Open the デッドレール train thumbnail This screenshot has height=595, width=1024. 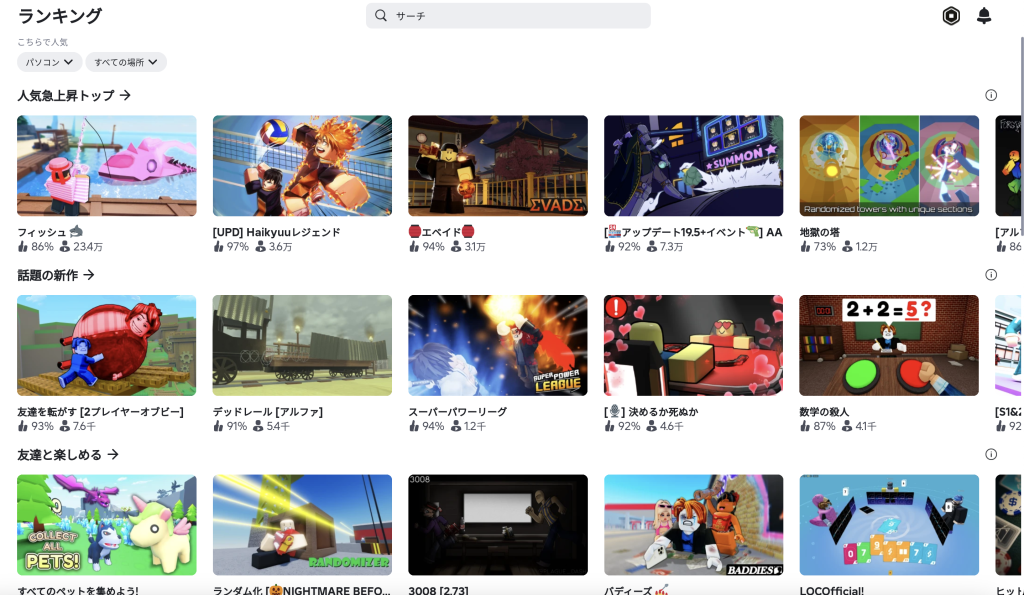coord(302,346)
